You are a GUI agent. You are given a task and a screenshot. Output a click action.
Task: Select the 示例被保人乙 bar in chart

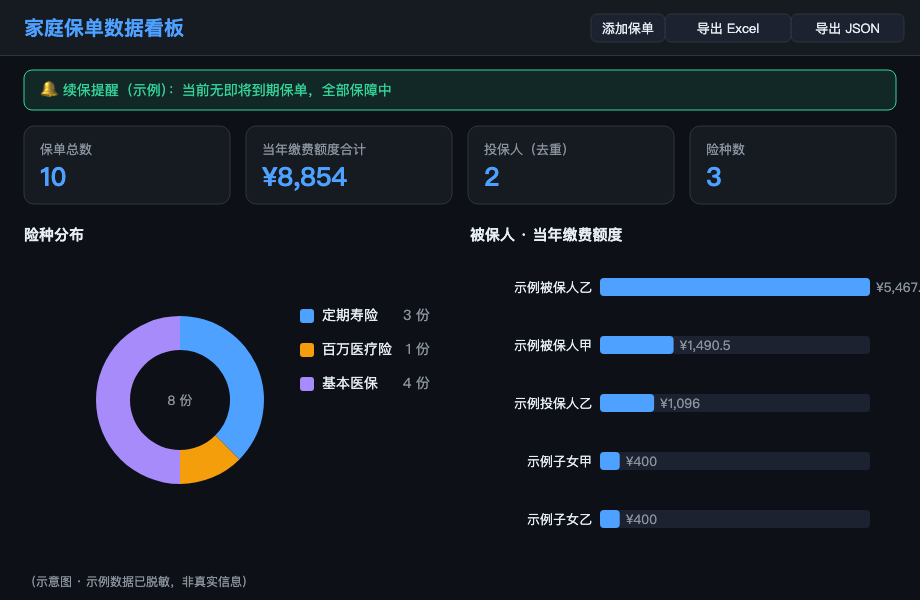pos(735,287)
